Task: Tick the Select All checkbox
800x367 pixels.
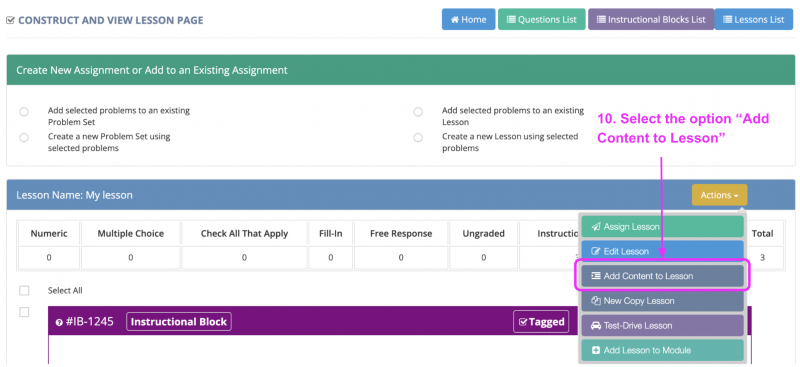Action: [24, 290]
